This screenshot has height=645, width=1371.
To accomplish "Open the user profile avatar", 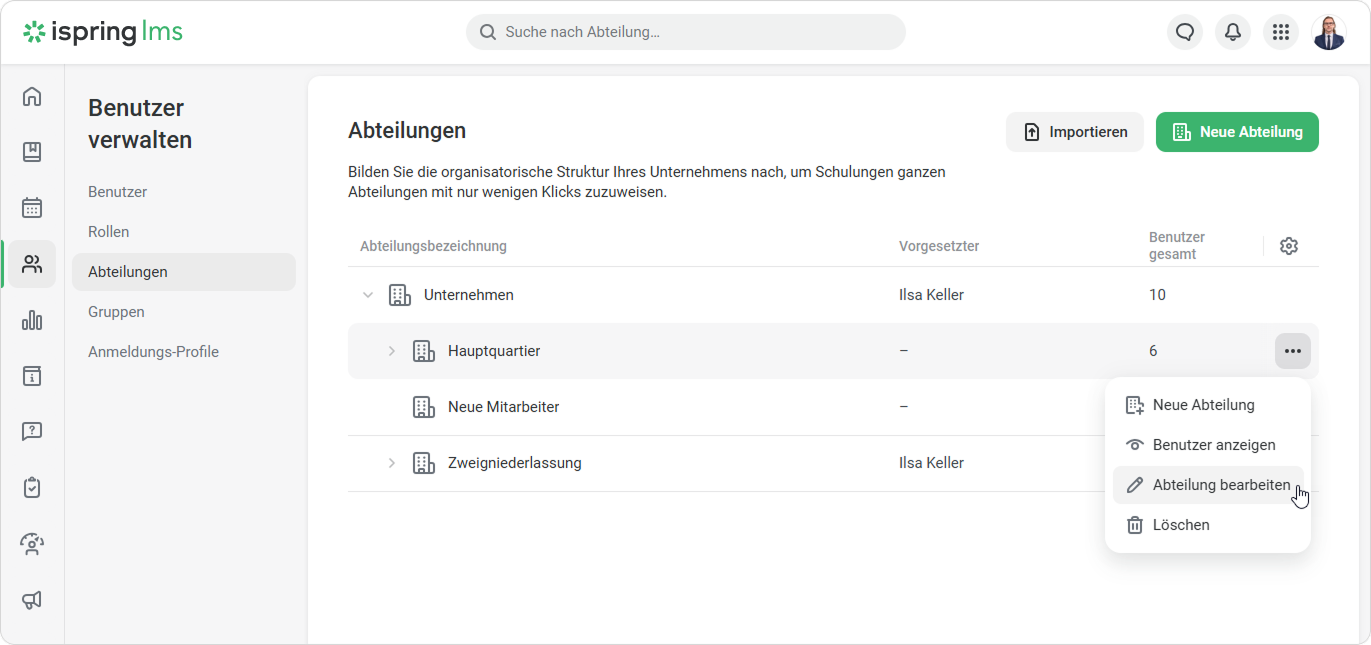I will (1329, 32).
